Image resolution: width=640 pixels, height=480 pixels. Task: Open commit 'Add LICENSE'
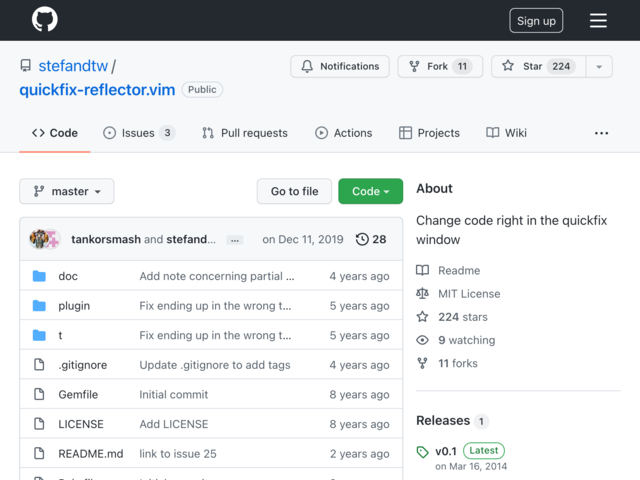click(x=173, y=424)
